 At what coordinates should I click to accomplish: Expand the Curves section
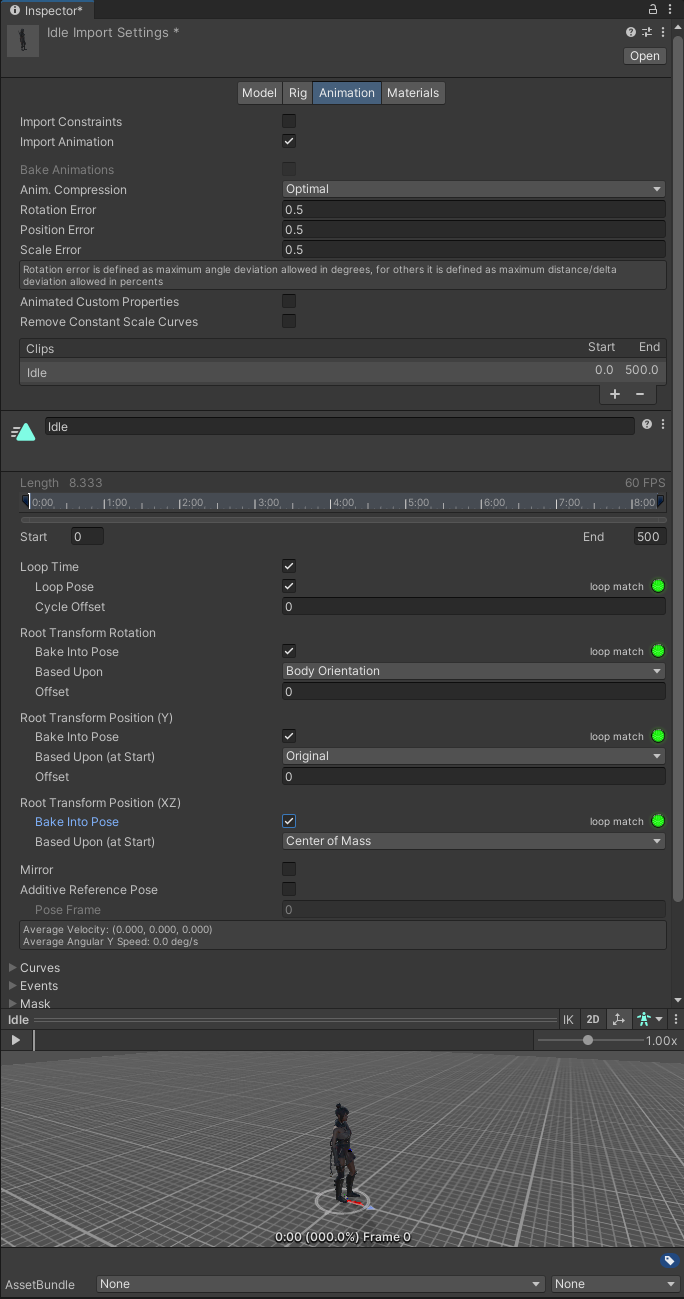click(x=13, y=968)
